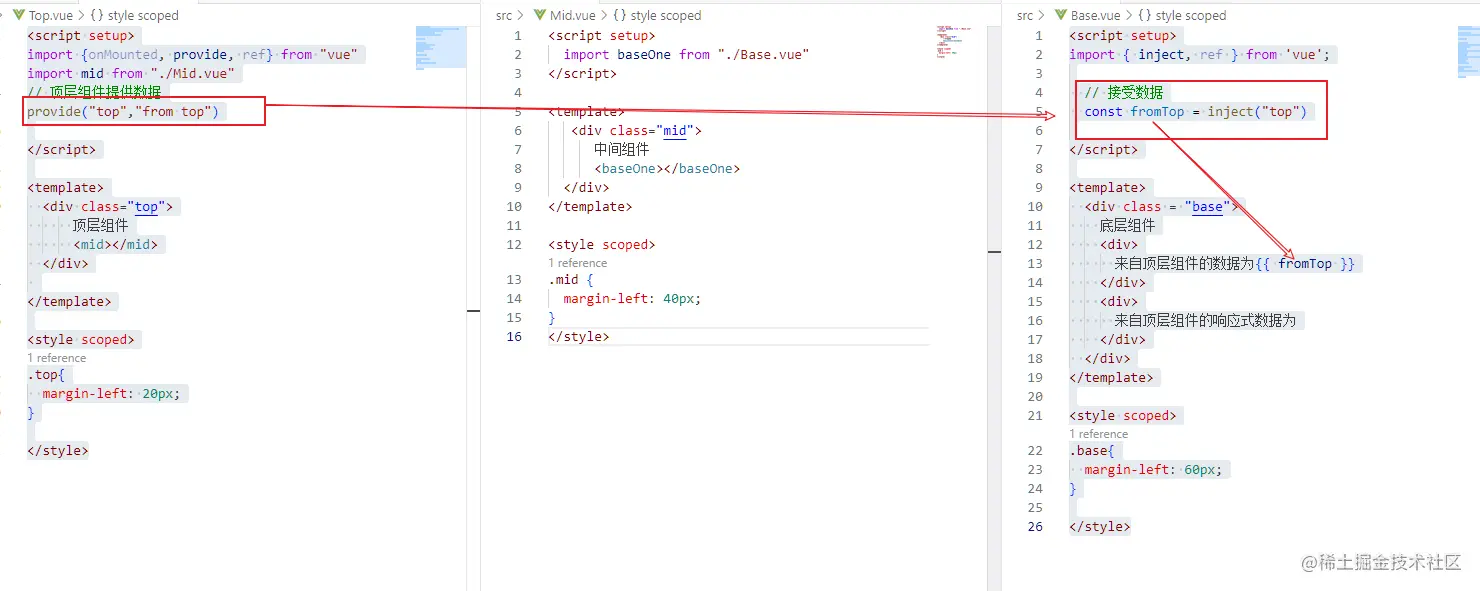Click the Vue icon beside Top.vue breadcrumb
The width and height of the screenshot is (1480, 591).
18,15
